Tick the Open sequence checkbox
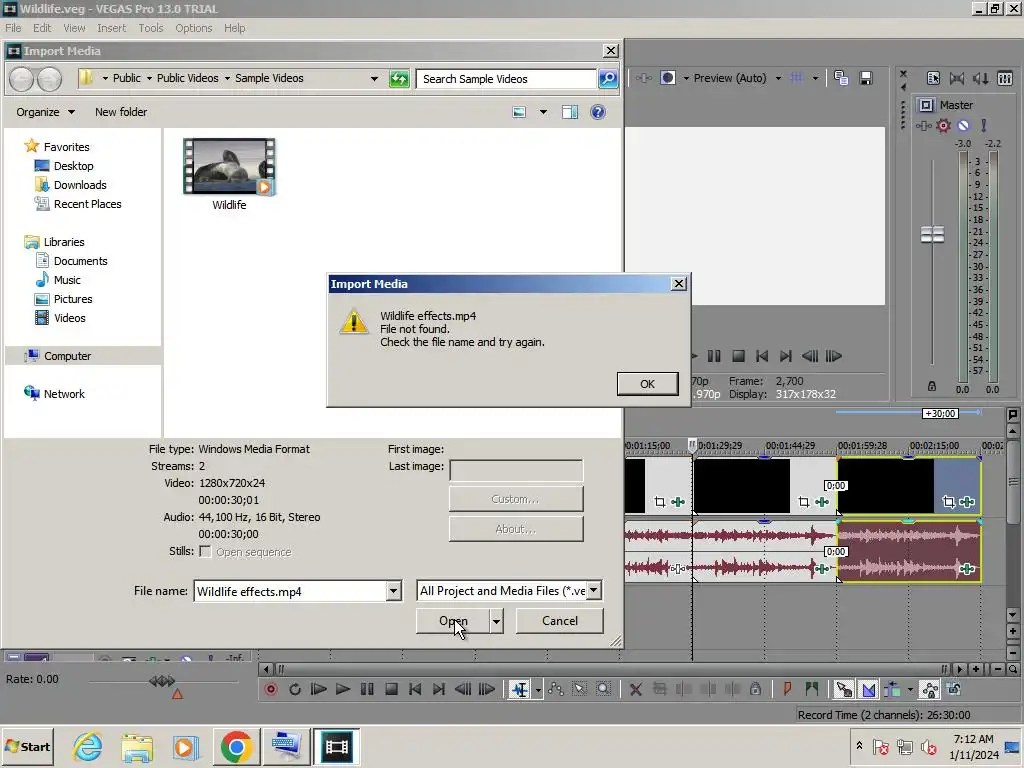Viewport: 1024px width, 768px height. click(x=205, y=552)
